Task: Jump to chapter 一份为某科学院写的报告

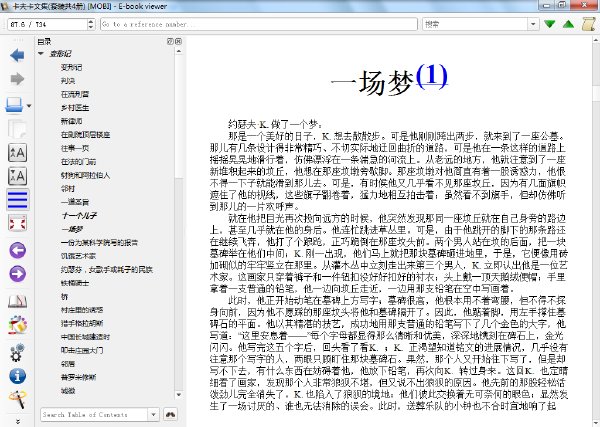Action: pos(99,243)
